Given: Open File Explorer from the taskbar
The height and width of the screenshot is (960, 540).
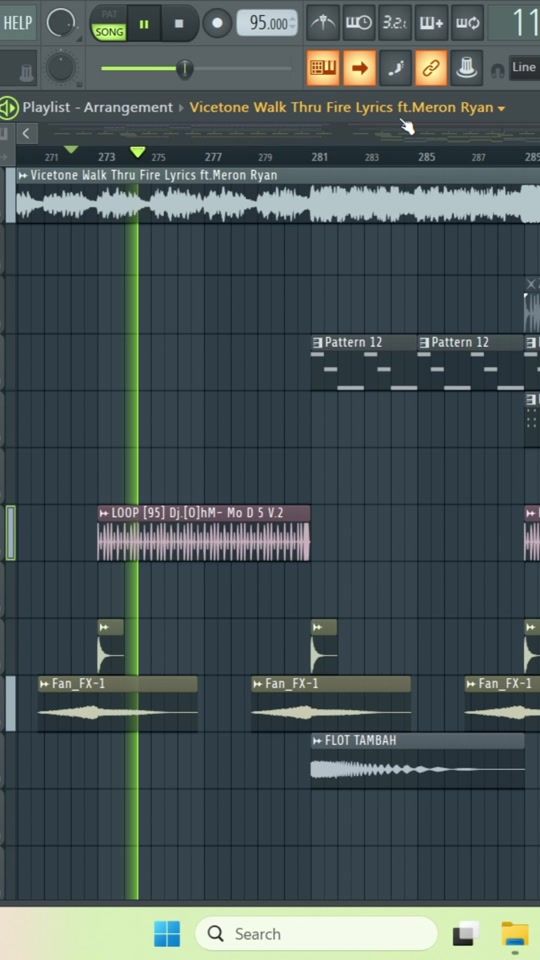Looking at the screenshot, I should 516,934.
